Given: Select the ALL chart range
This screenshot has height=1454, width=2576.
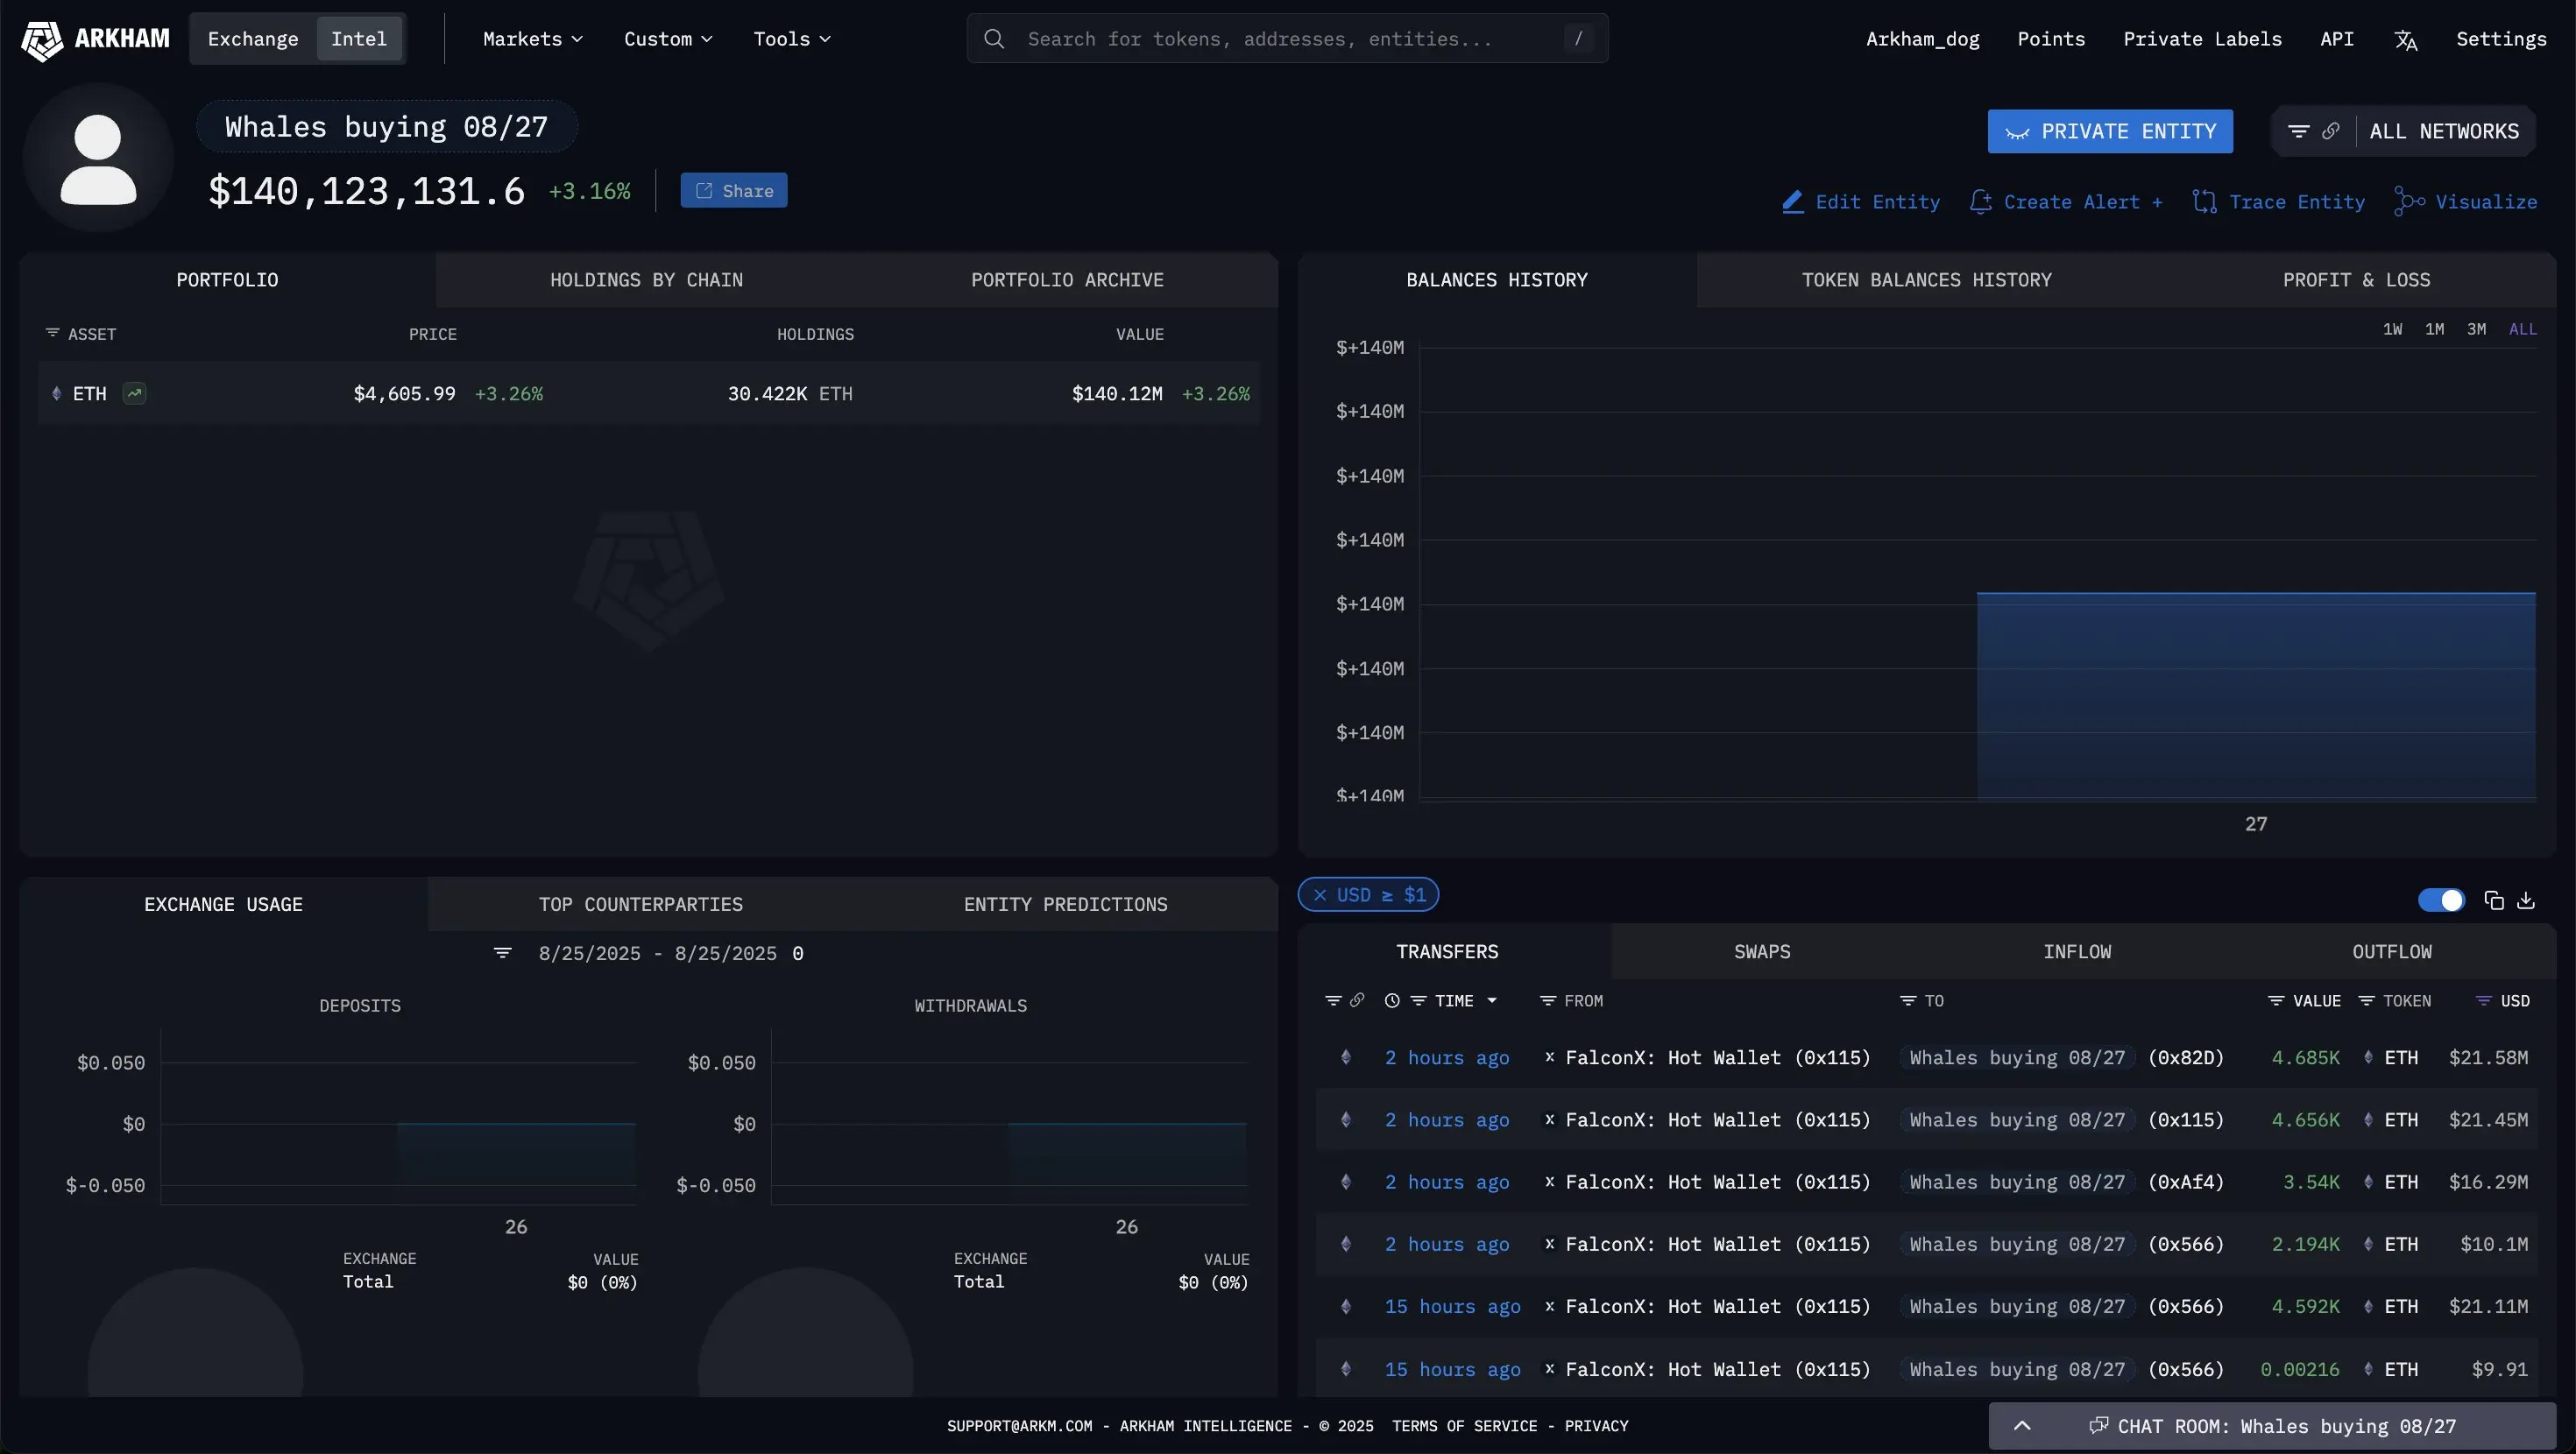Looking at the screenshot, I should (x=2522, y=329).
